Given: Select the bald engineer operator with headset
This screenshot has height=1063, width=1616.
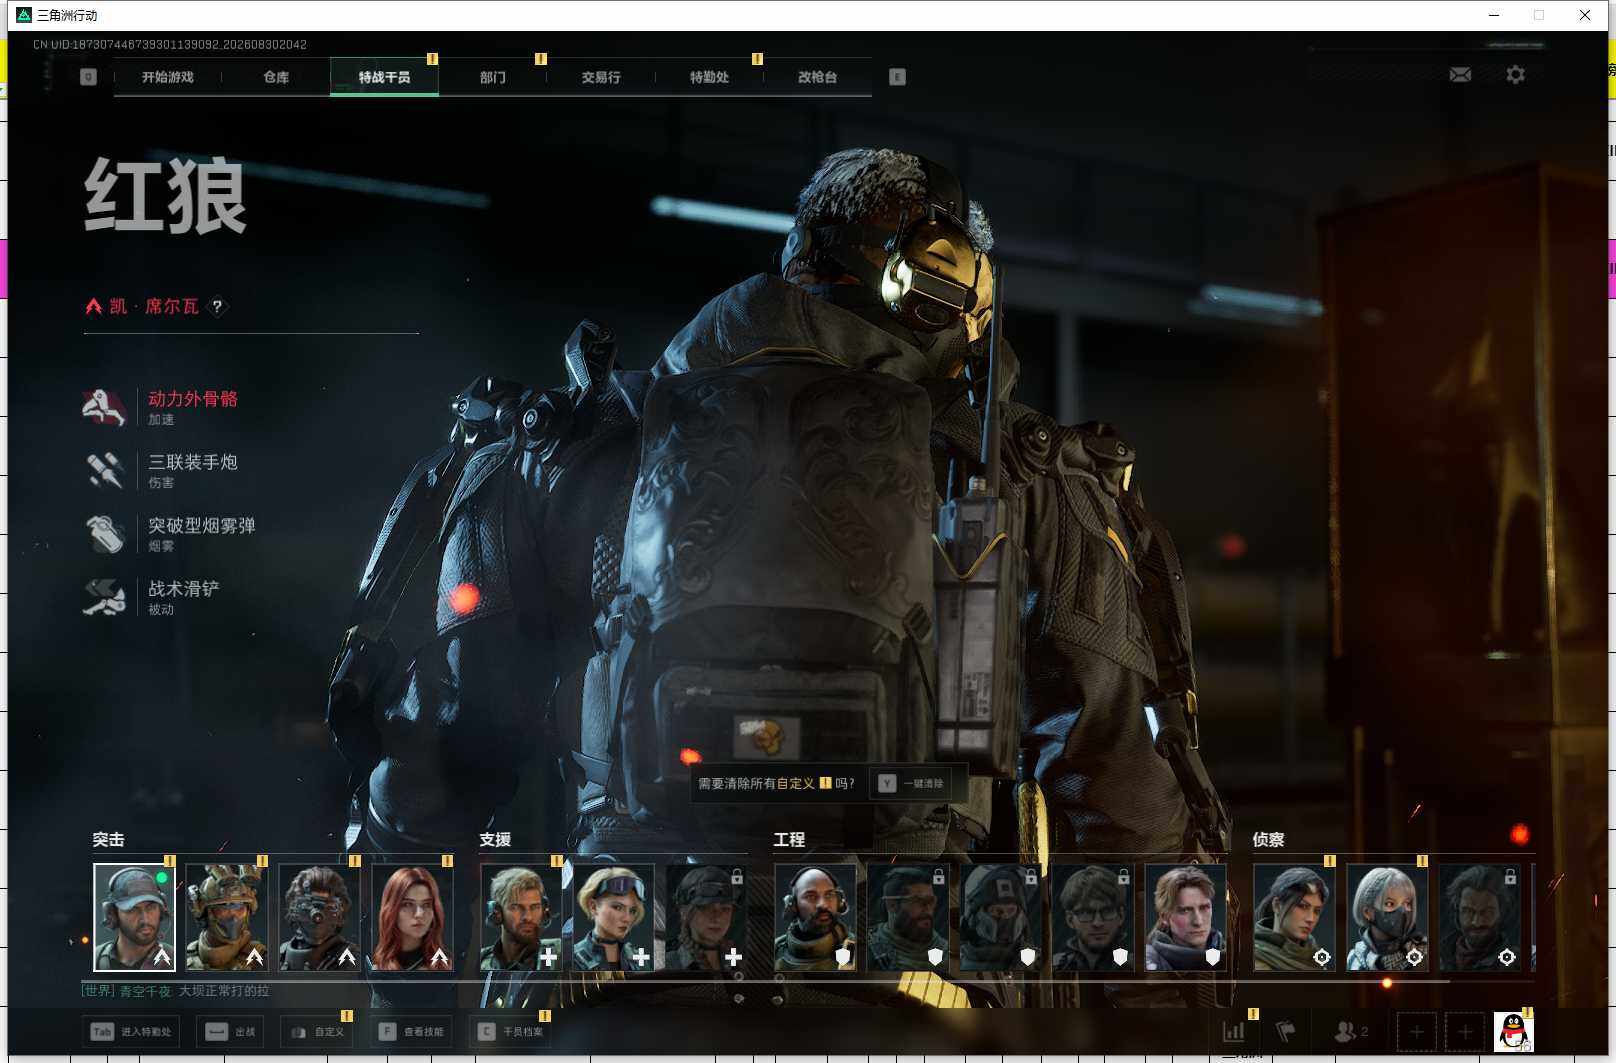Looking at the screenshot, I should pos(815,917).
